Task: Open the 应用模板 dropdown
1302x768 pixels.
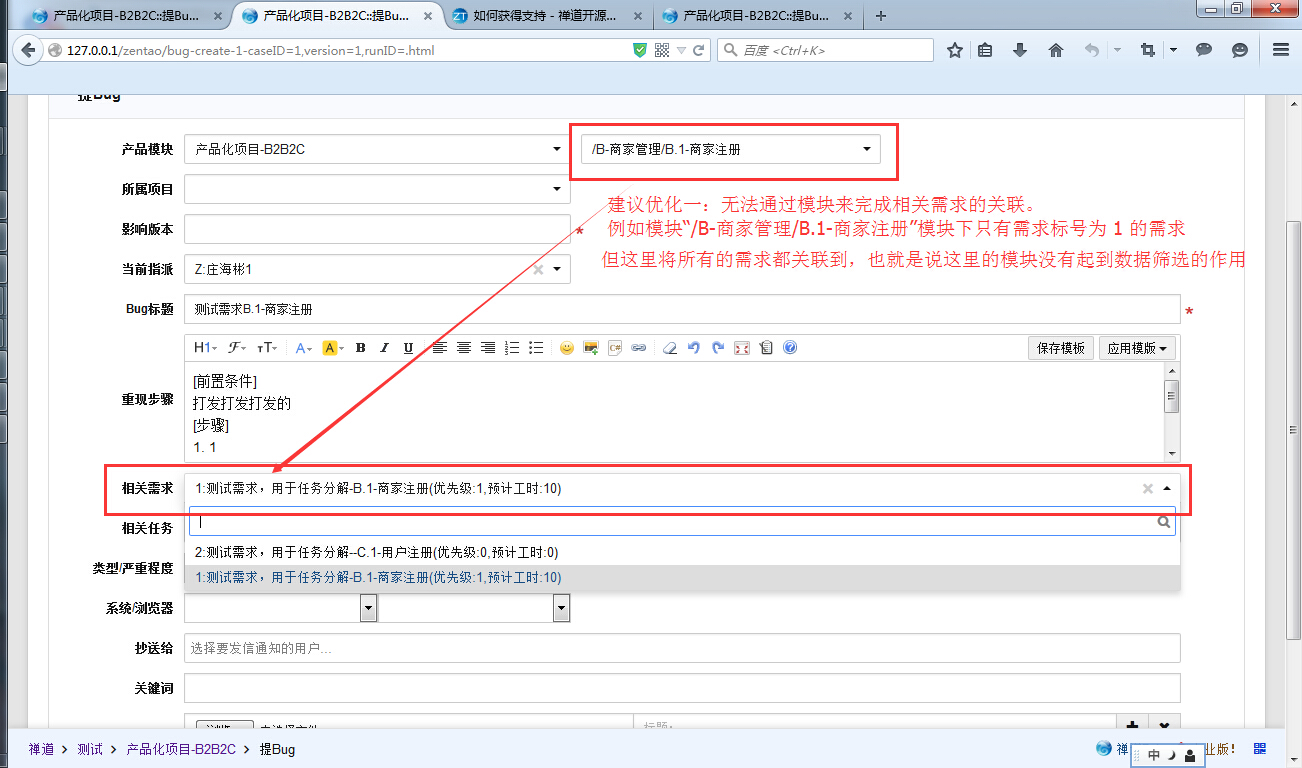Action: 1138,348
